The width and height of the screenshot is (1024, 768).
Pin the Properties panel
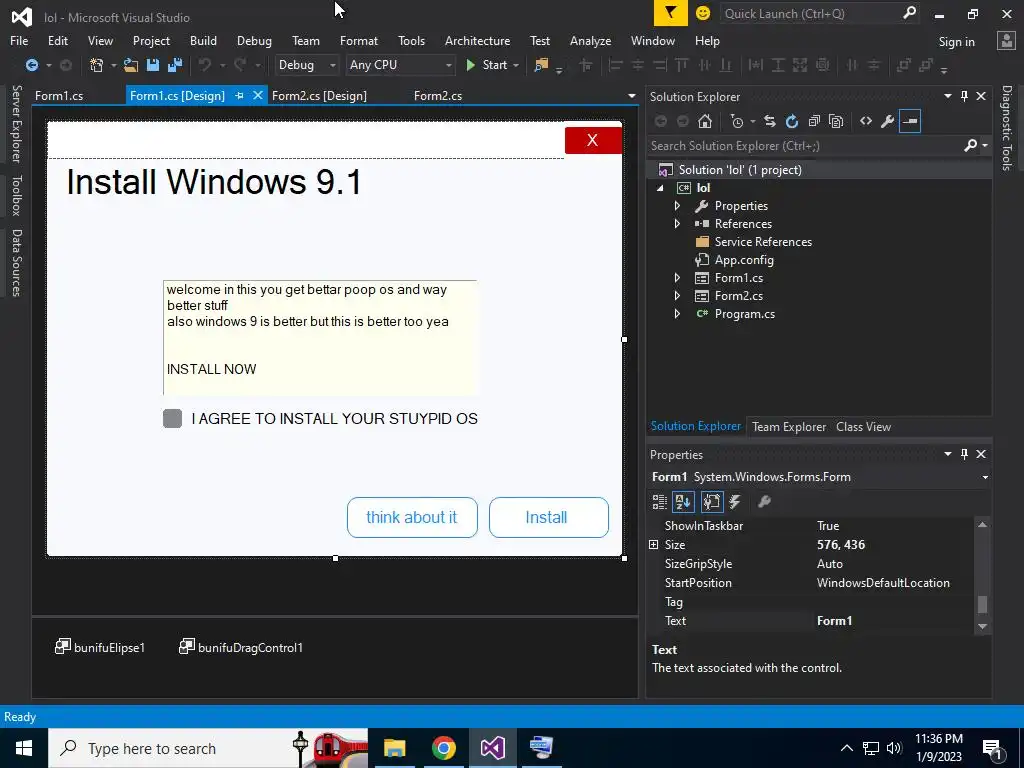point(965,455)
